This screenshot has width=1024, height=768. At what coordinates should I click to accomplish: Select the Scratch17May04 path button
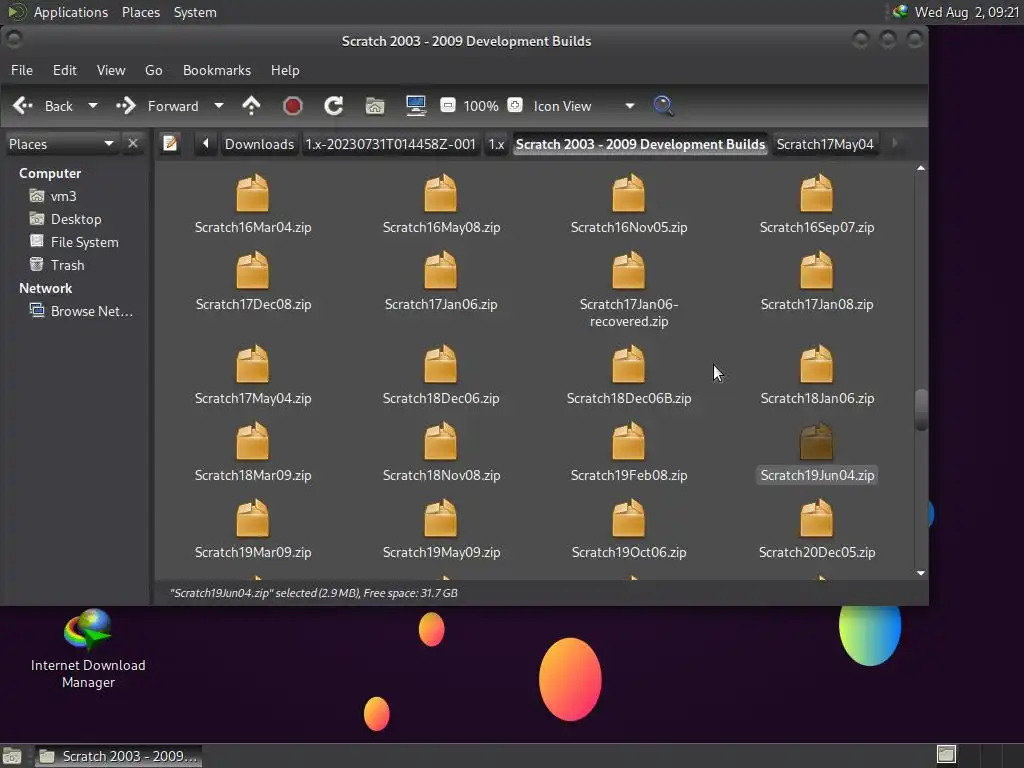825,144
